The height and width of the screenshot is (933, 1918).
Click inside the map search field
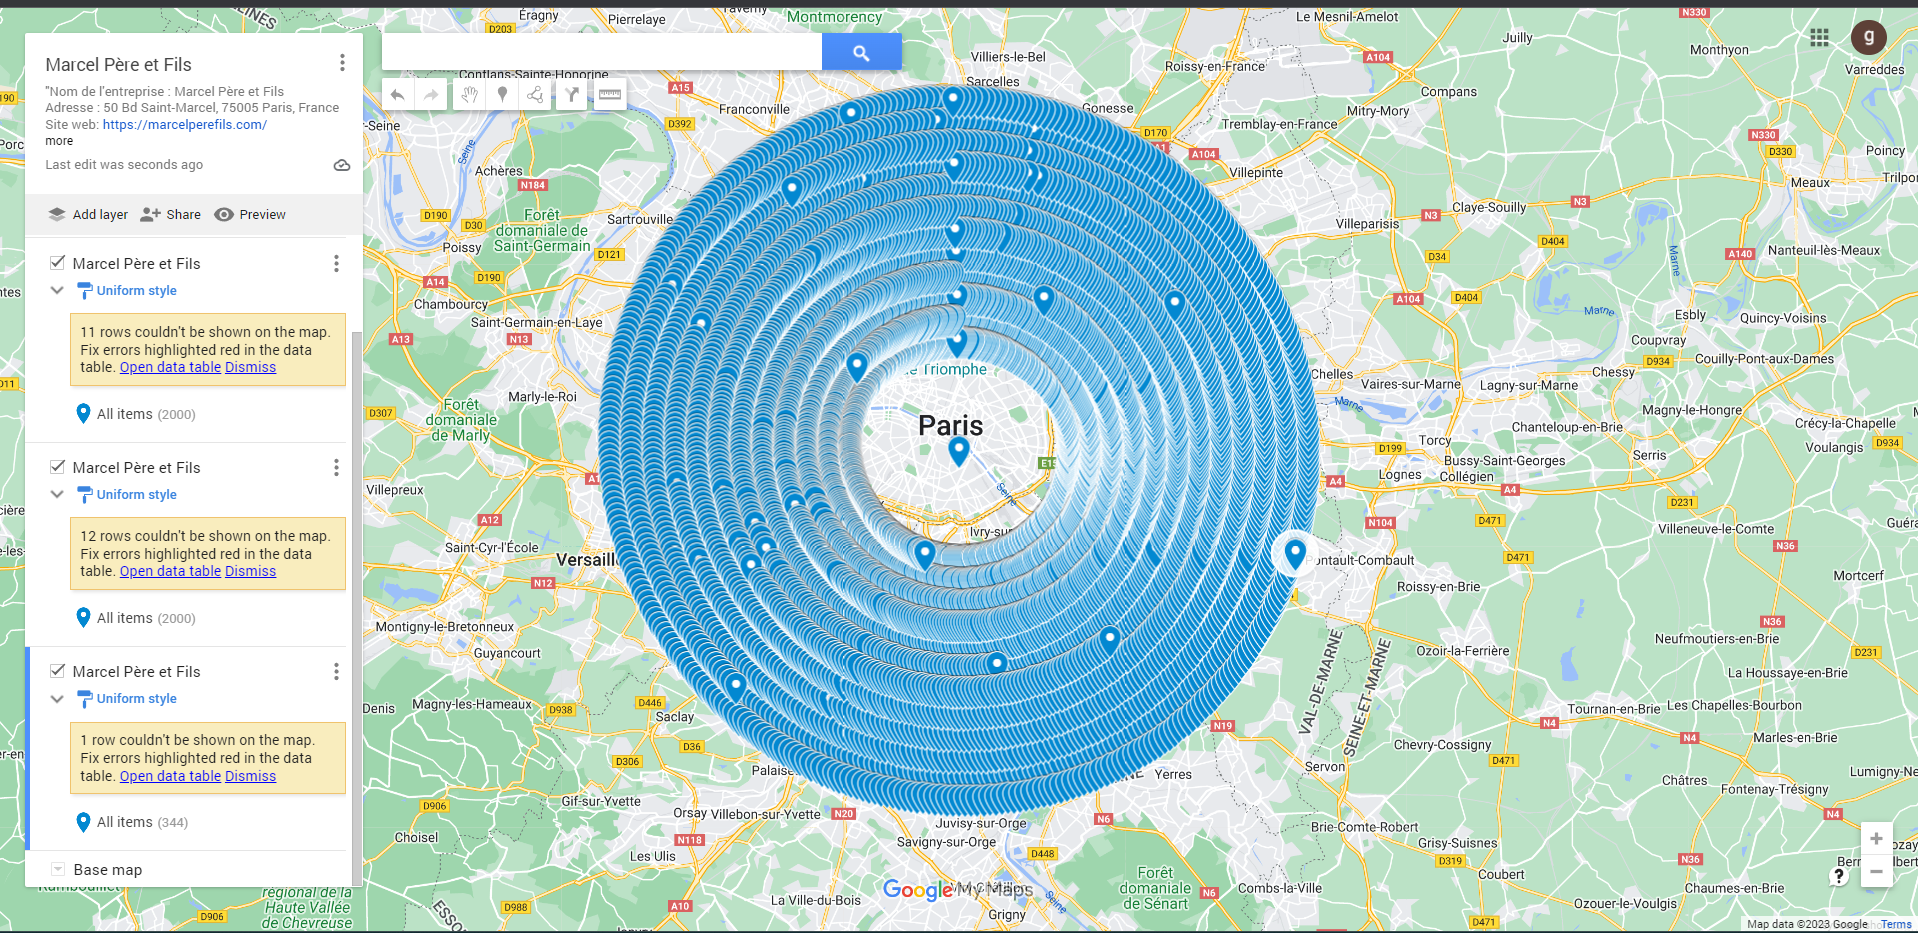coord(602,52)
